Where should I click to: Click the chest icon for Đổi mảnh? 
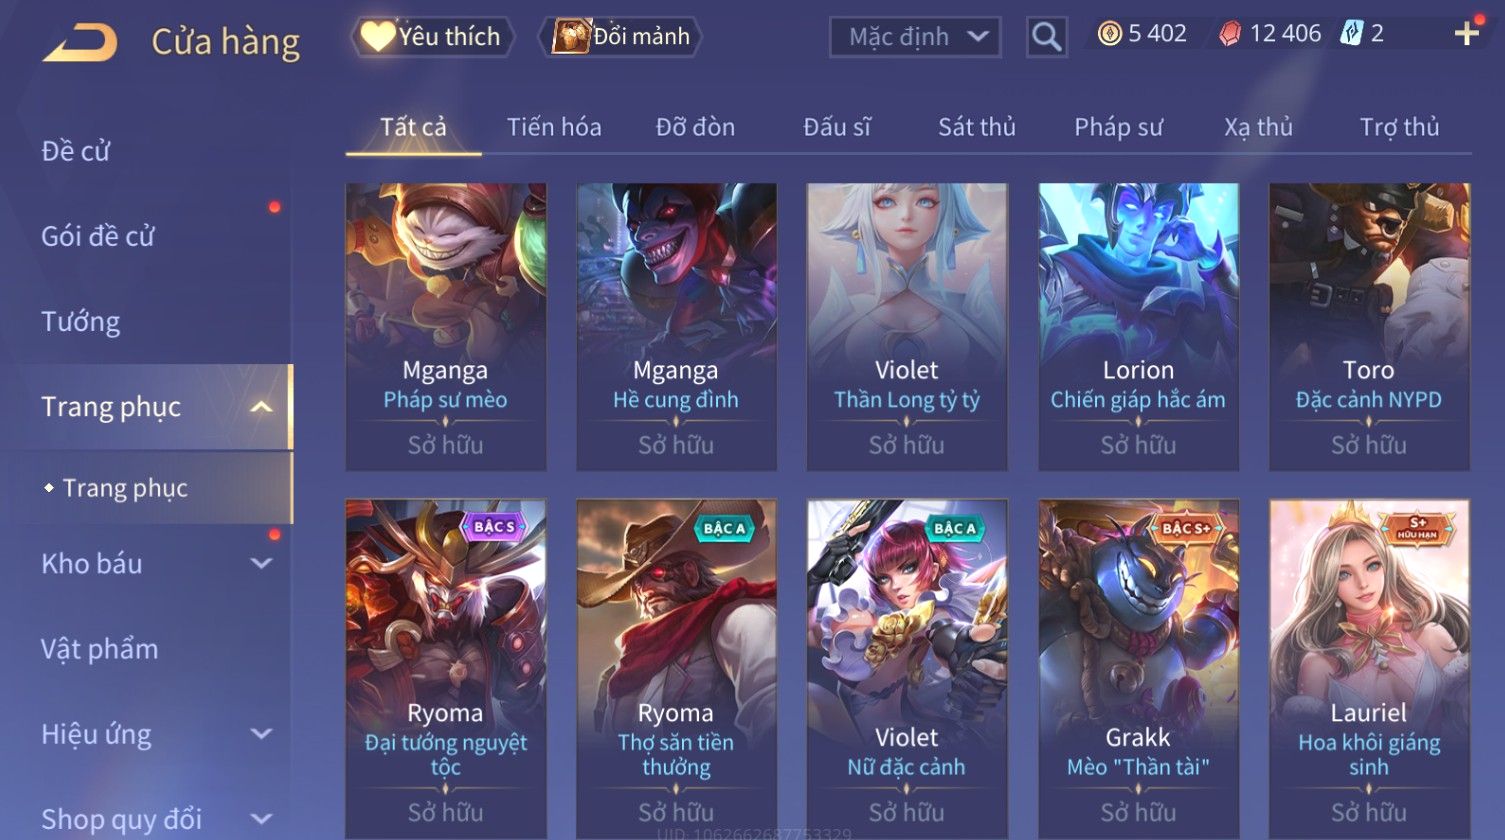point(571,36)
